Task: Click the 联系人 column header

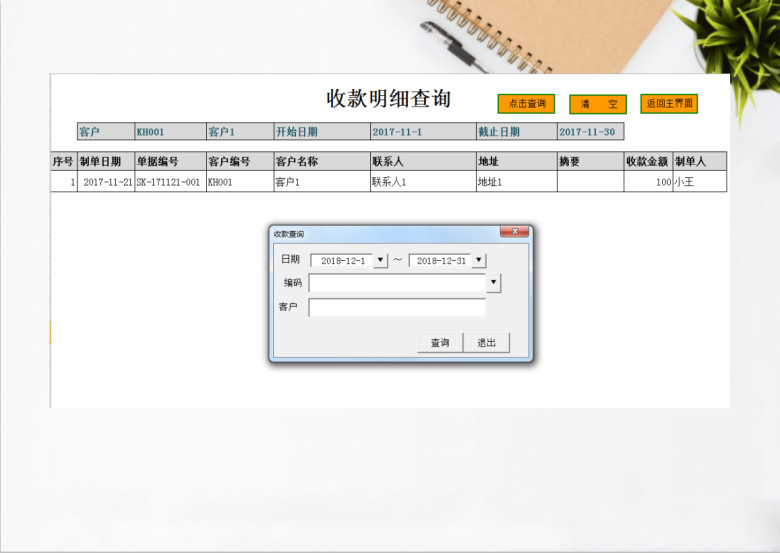Action: (x=423, y=161)
